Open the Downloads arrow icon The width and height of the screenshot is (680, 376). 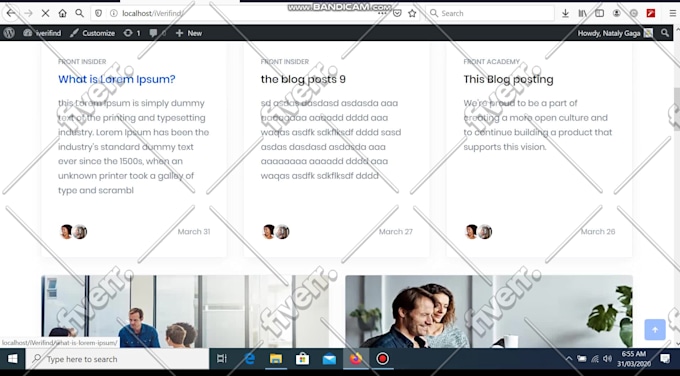pos(565,13)
